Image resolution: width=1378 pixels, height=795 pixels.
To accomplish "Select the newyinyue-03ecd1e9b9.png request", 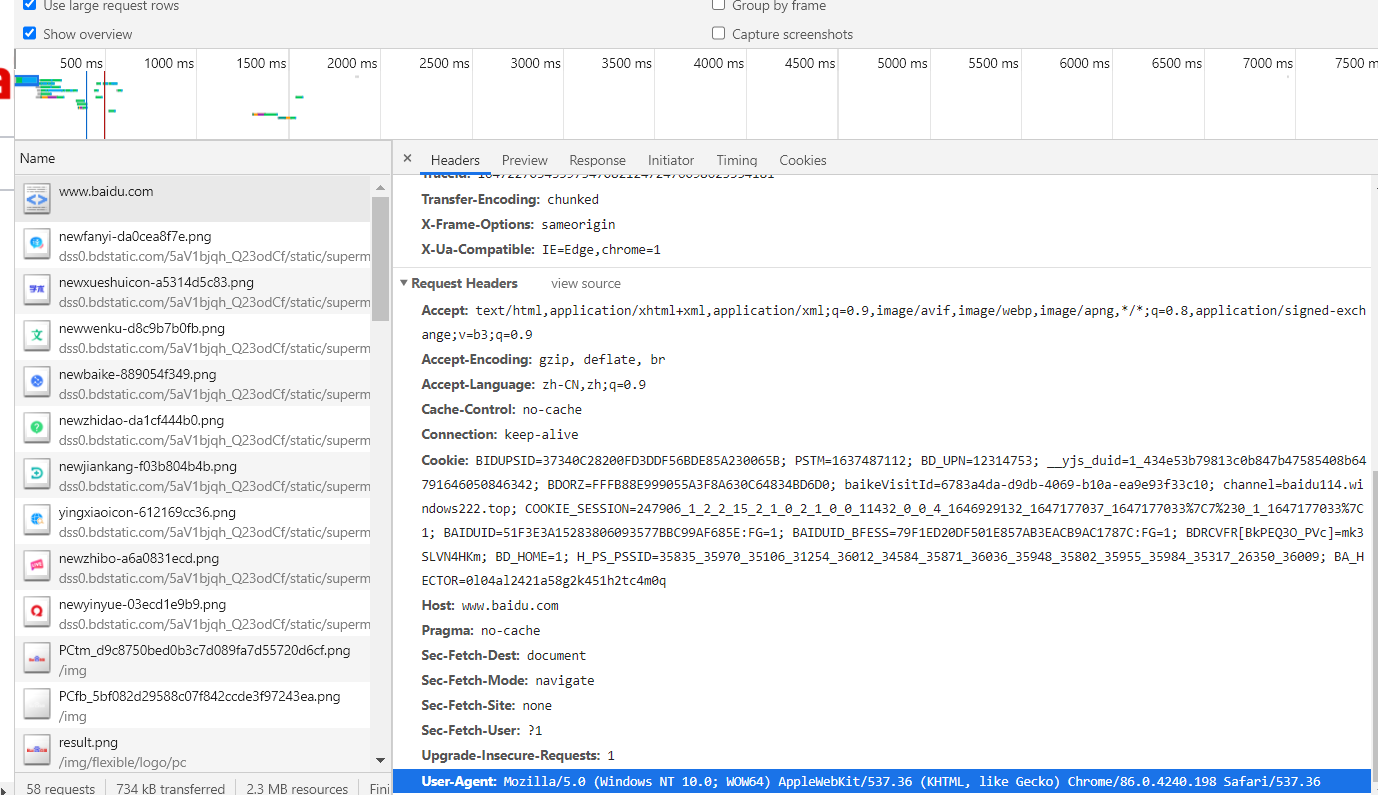I will point(193,612).
